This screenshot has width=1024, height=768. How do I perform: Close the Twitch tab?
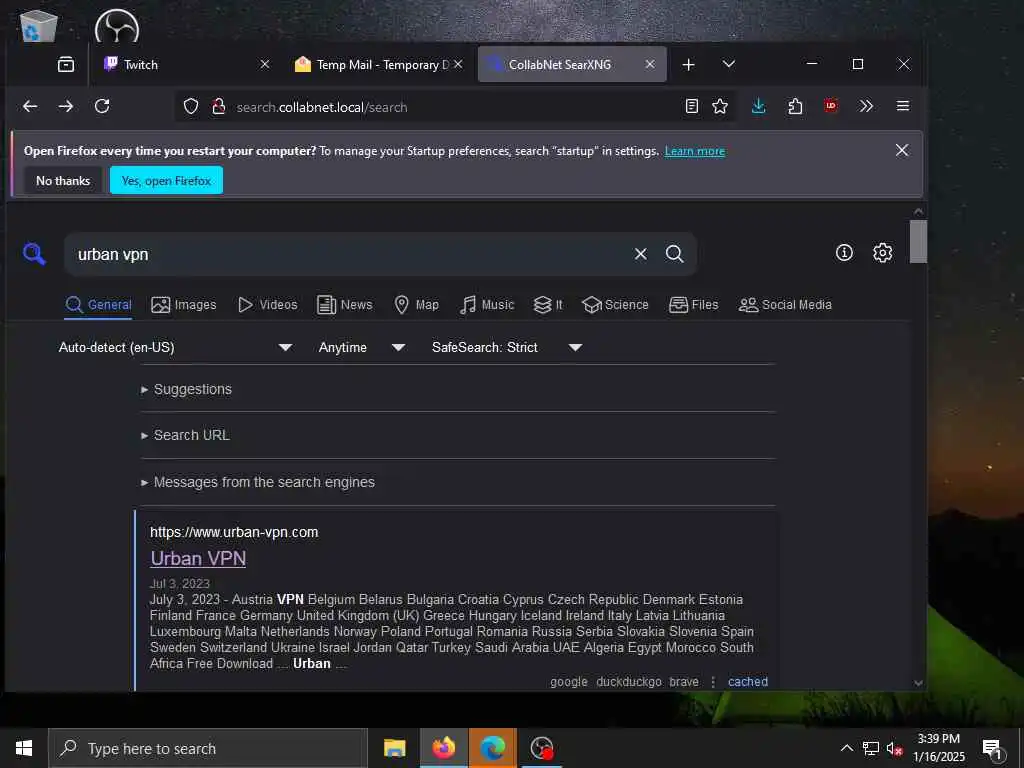(x=264, y=65)
